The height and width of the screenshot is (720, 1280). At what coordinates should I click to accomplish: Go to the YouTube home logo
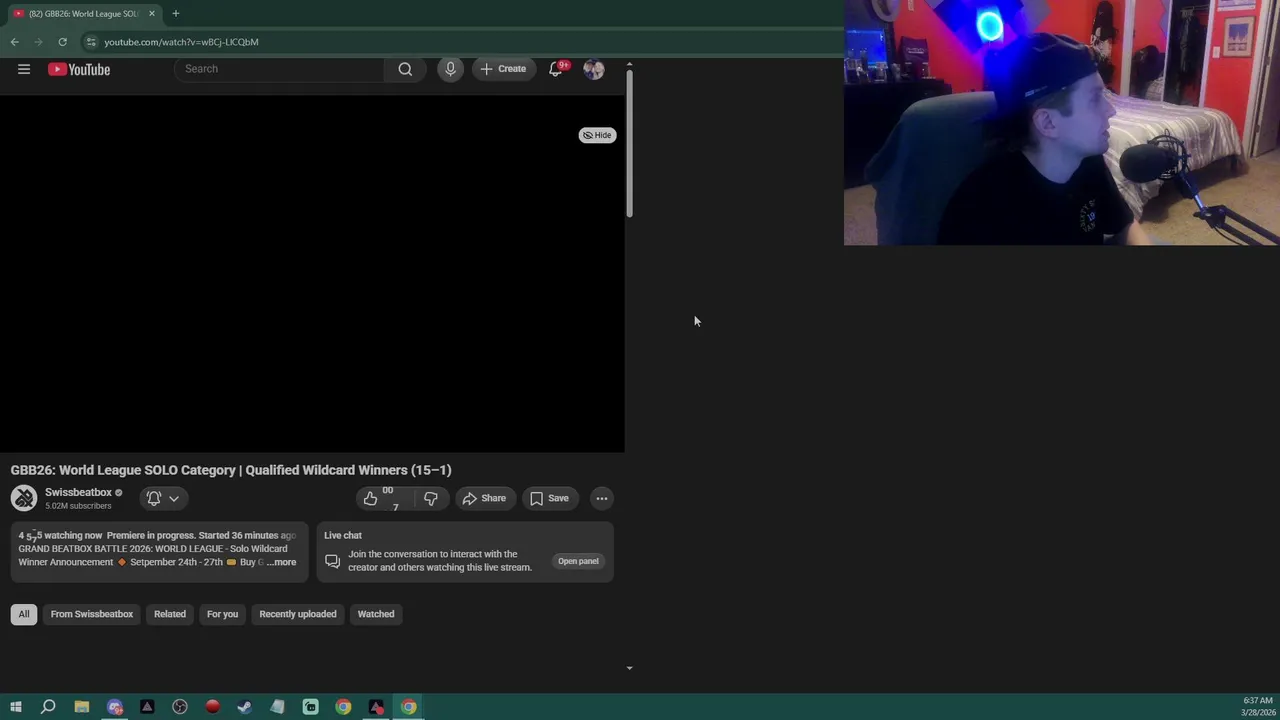pyautogui.click(x=79, y=69)
